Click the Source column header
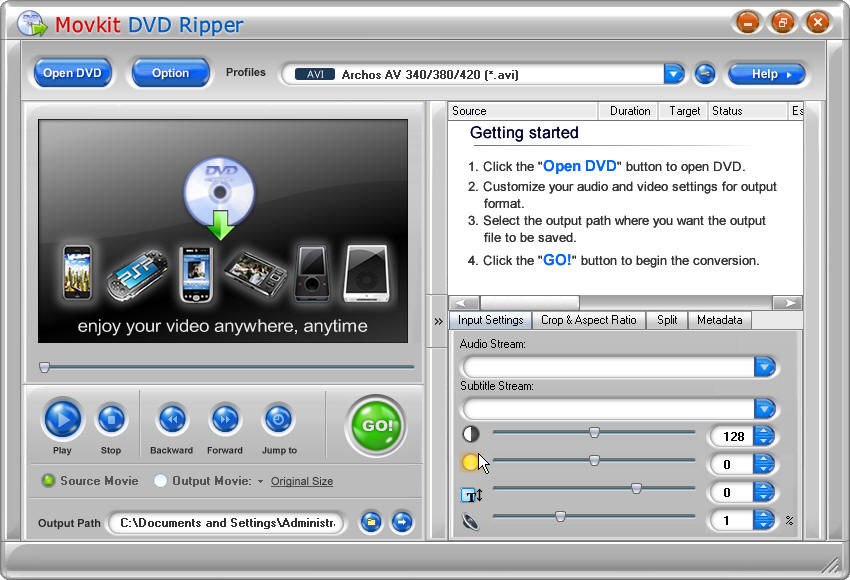The image size is (850, 580). pyautogui.click(x=523, y=111)
